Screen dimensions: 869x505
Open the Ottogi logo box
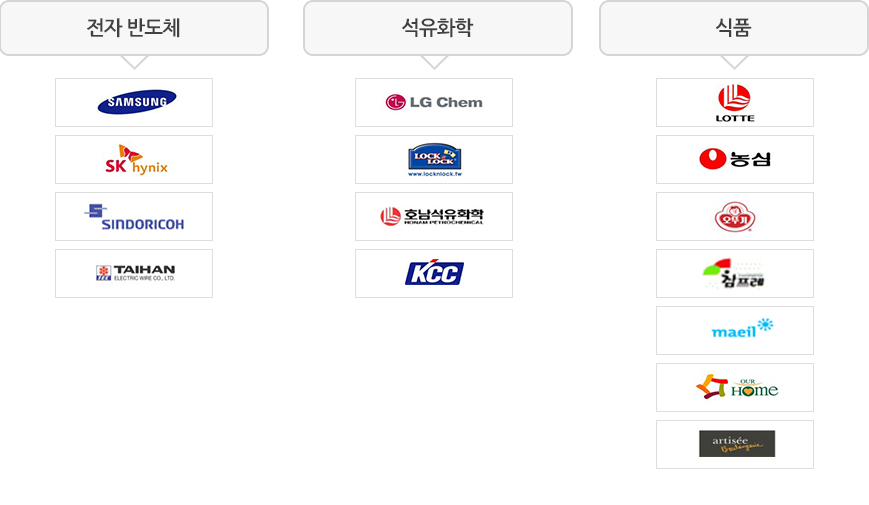coord(735,216)
